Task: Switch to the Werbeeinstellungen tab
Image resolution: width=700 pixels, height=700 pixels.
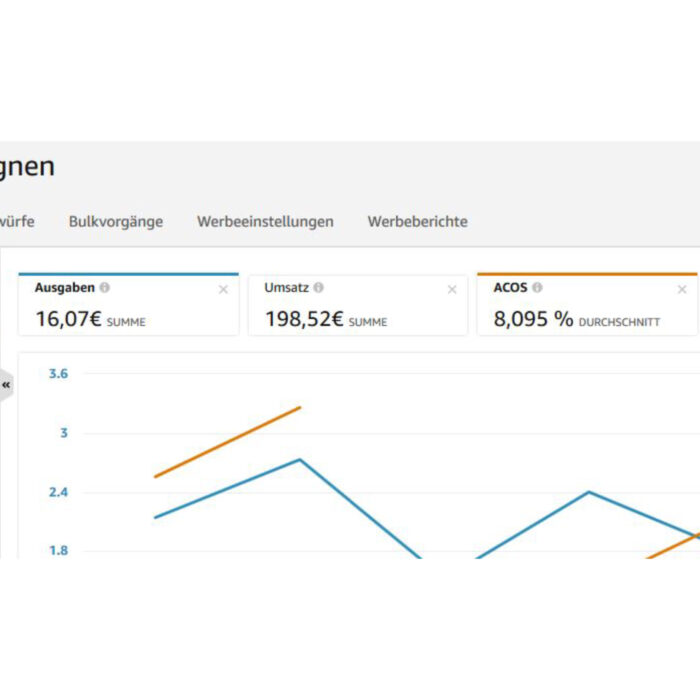Action: coord(266,222)
